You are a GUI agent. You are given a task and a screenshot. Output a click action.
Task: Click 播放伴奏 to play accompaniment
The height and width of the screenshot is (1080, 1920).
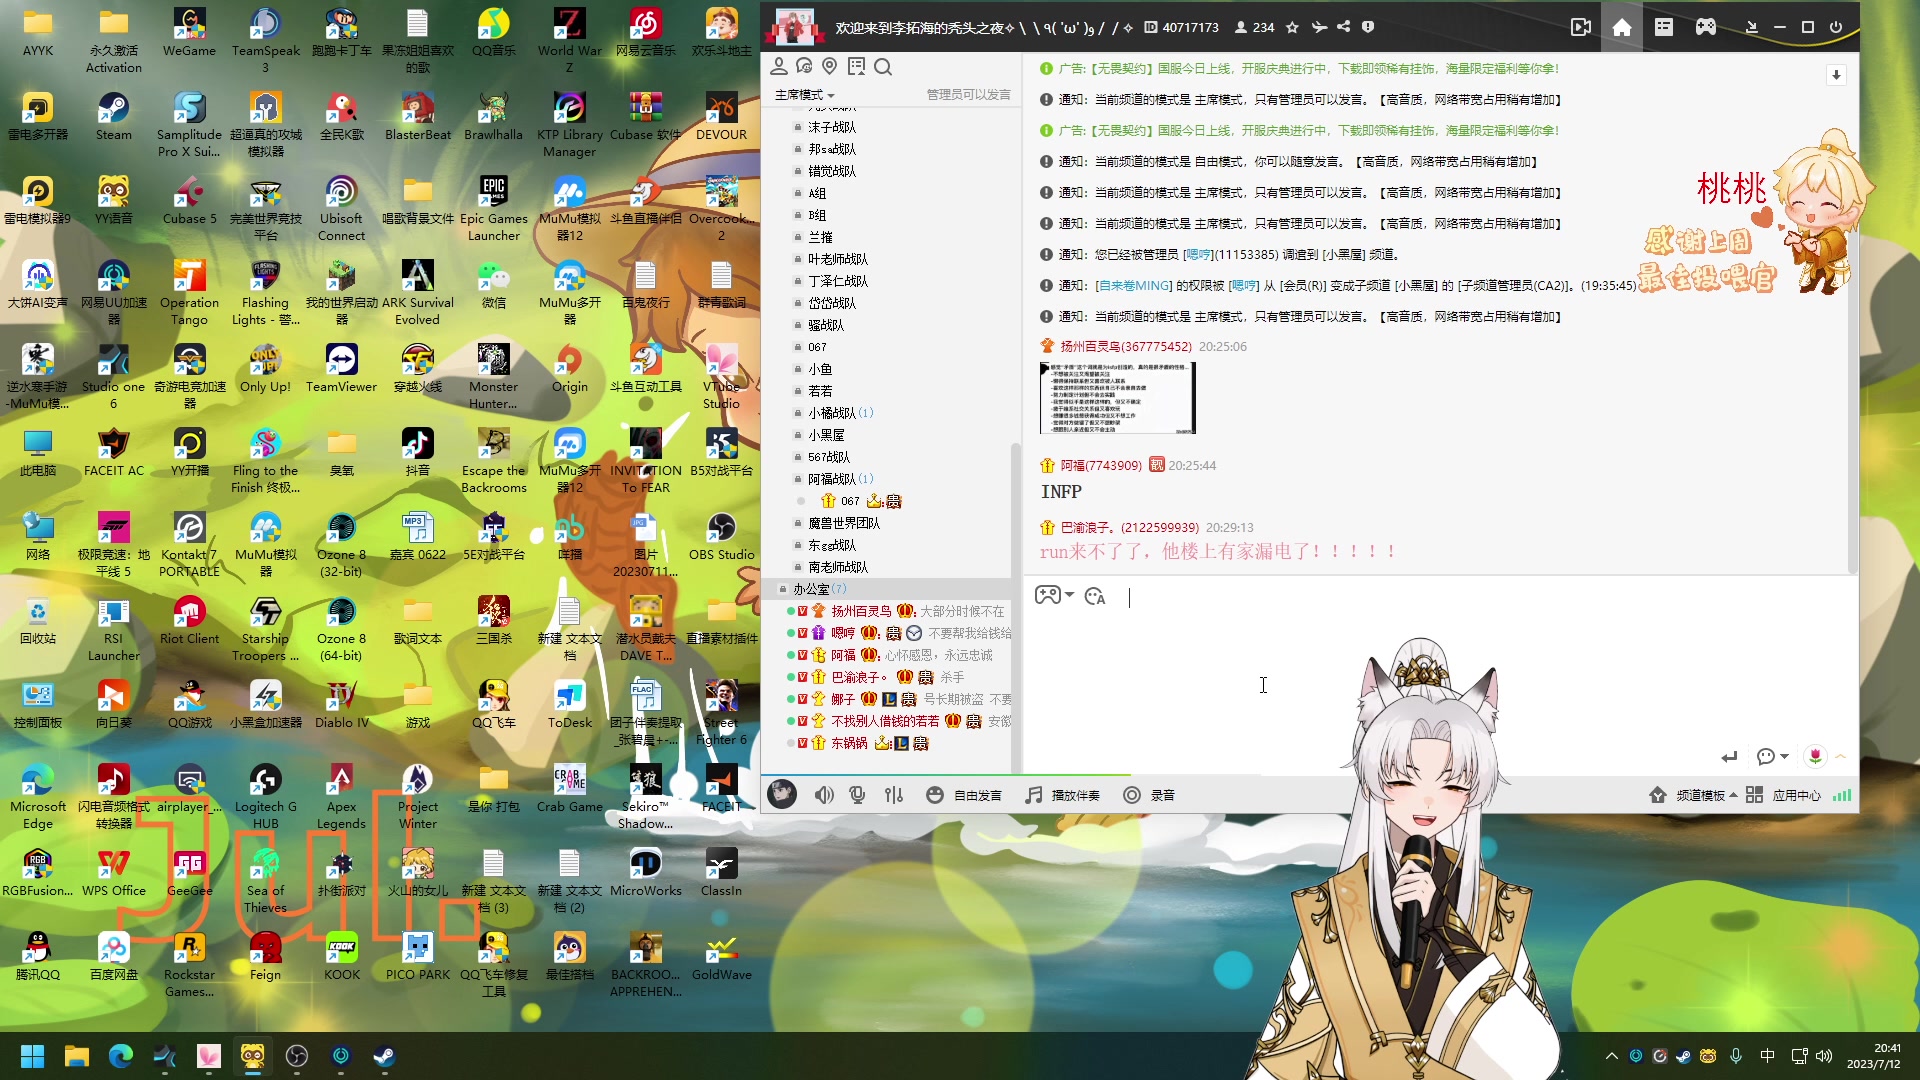(1063, 795)
